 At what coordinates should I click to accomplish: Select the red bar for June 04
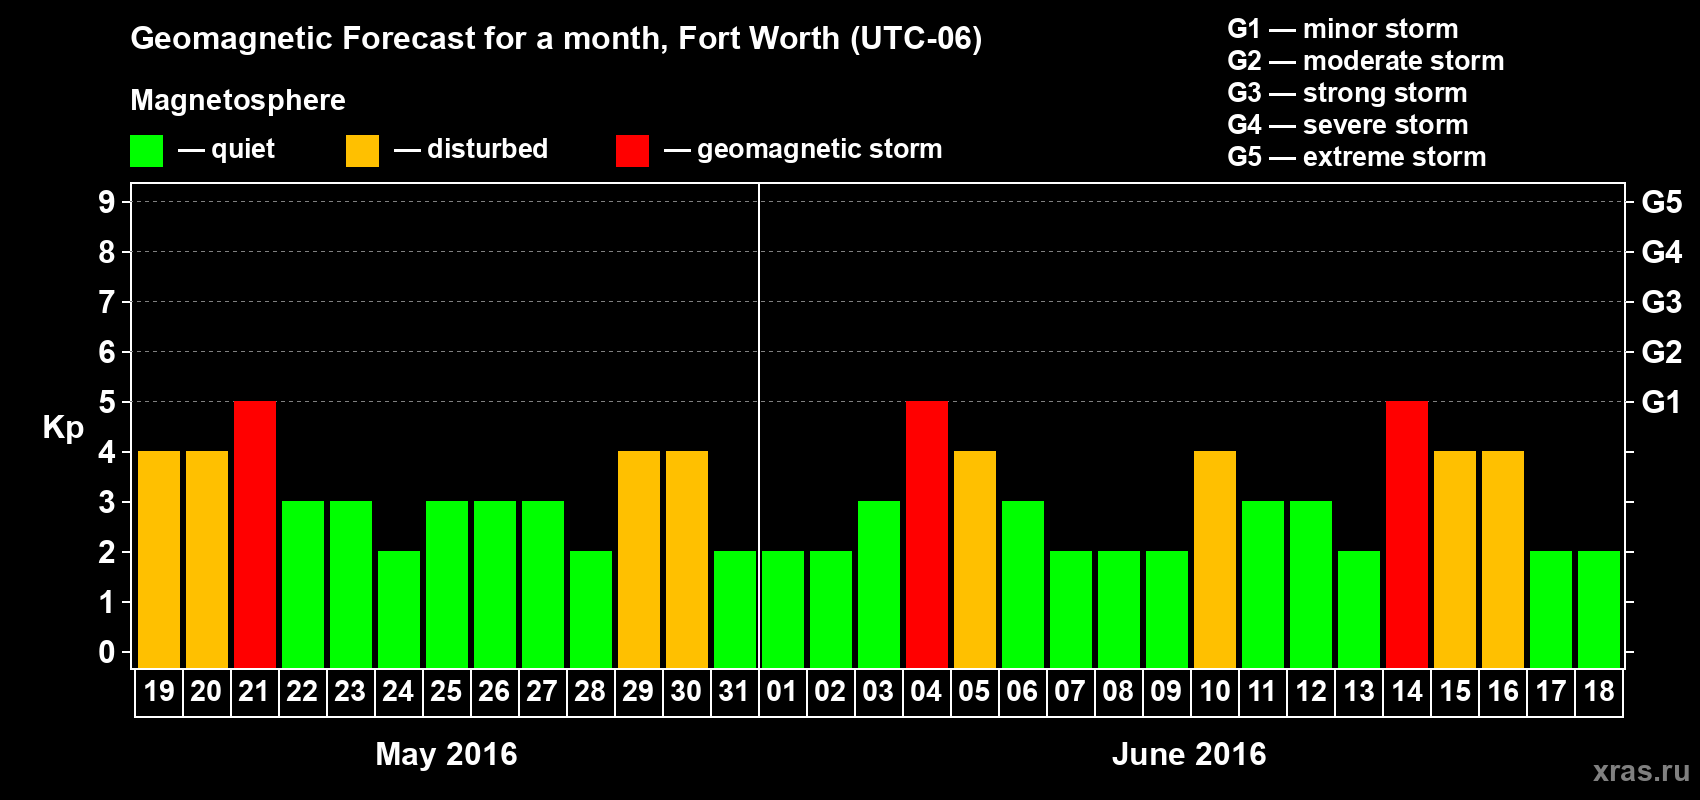point(927,535)
